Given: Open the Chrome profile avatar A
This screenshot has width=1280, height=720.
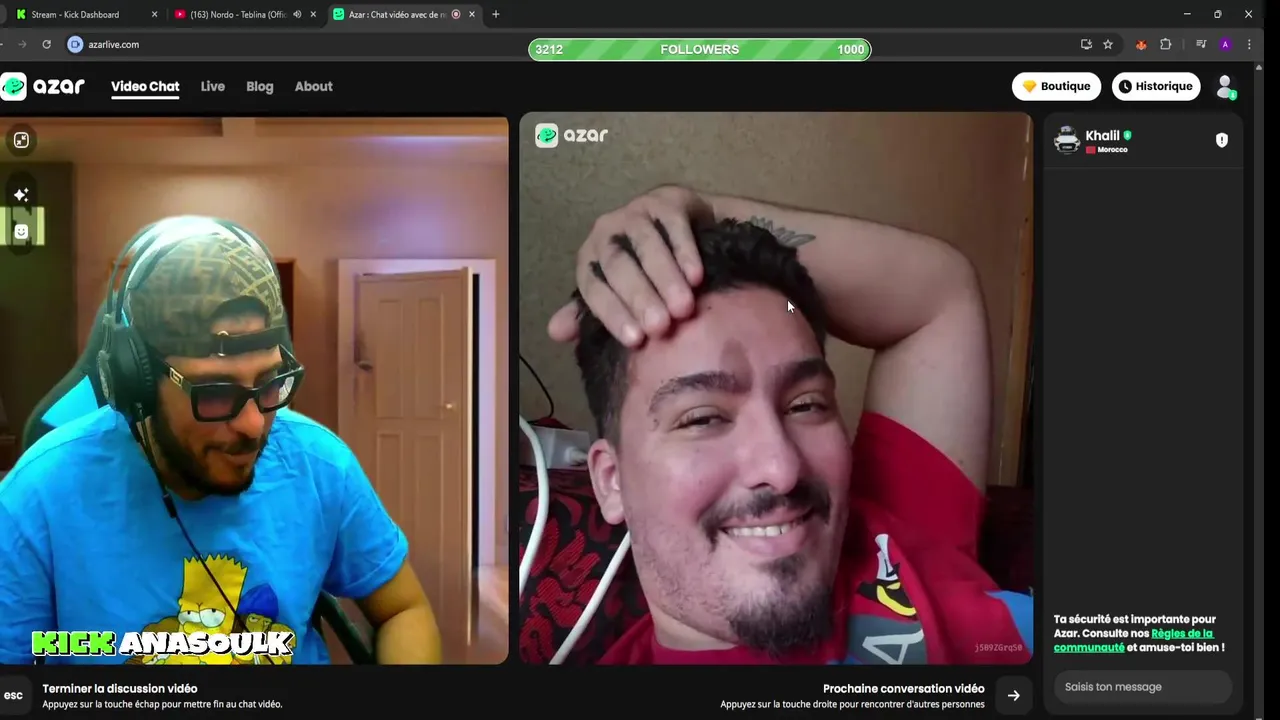Looking at the screenshot, I should (x=1225, y=45).
